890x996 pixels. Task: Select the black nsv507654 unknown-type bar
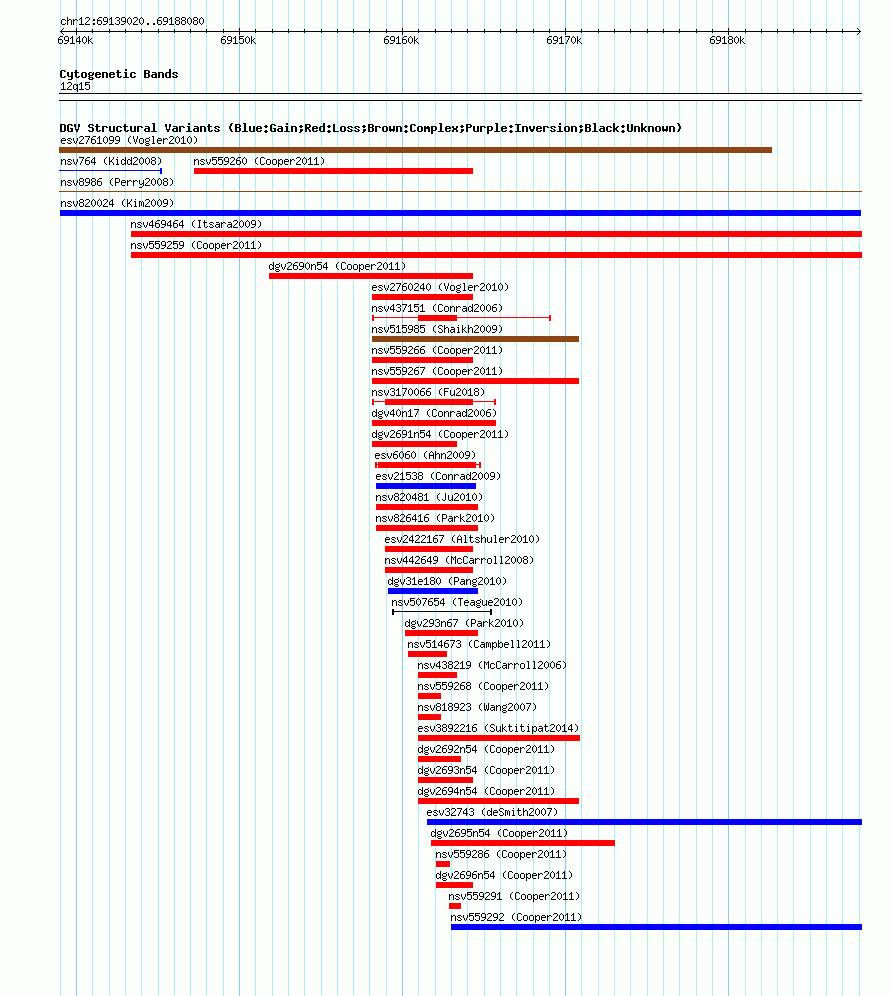point(442,612)
